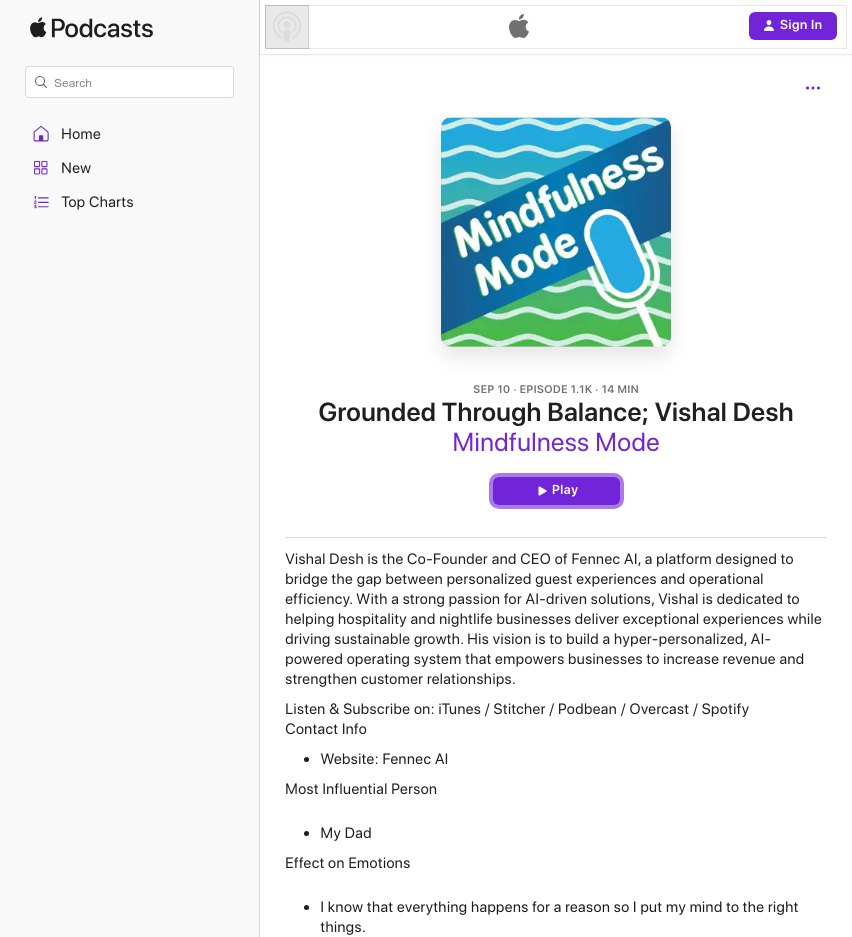Viewport: 852px width, 937px height.
Task: Play the Grounded Through Balance episode
Action: pyautogui.click(x=556, y=491)
